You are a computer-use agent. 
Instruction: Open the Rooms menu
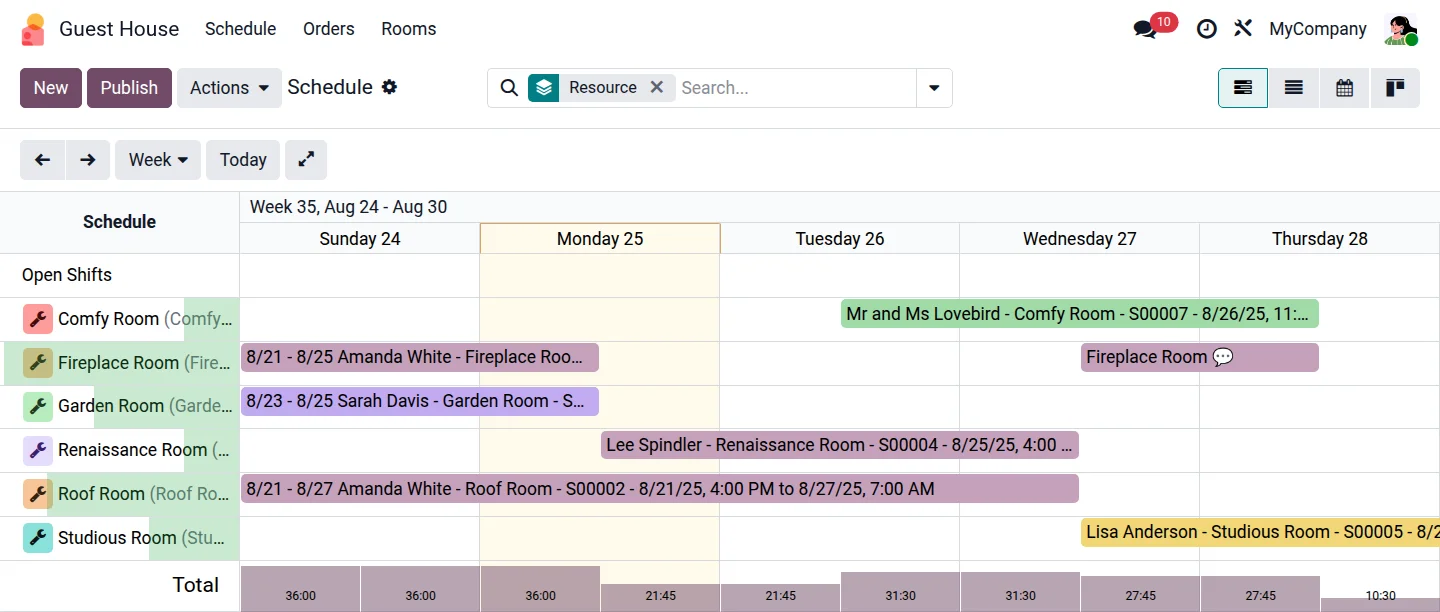[x=408, y=29]
